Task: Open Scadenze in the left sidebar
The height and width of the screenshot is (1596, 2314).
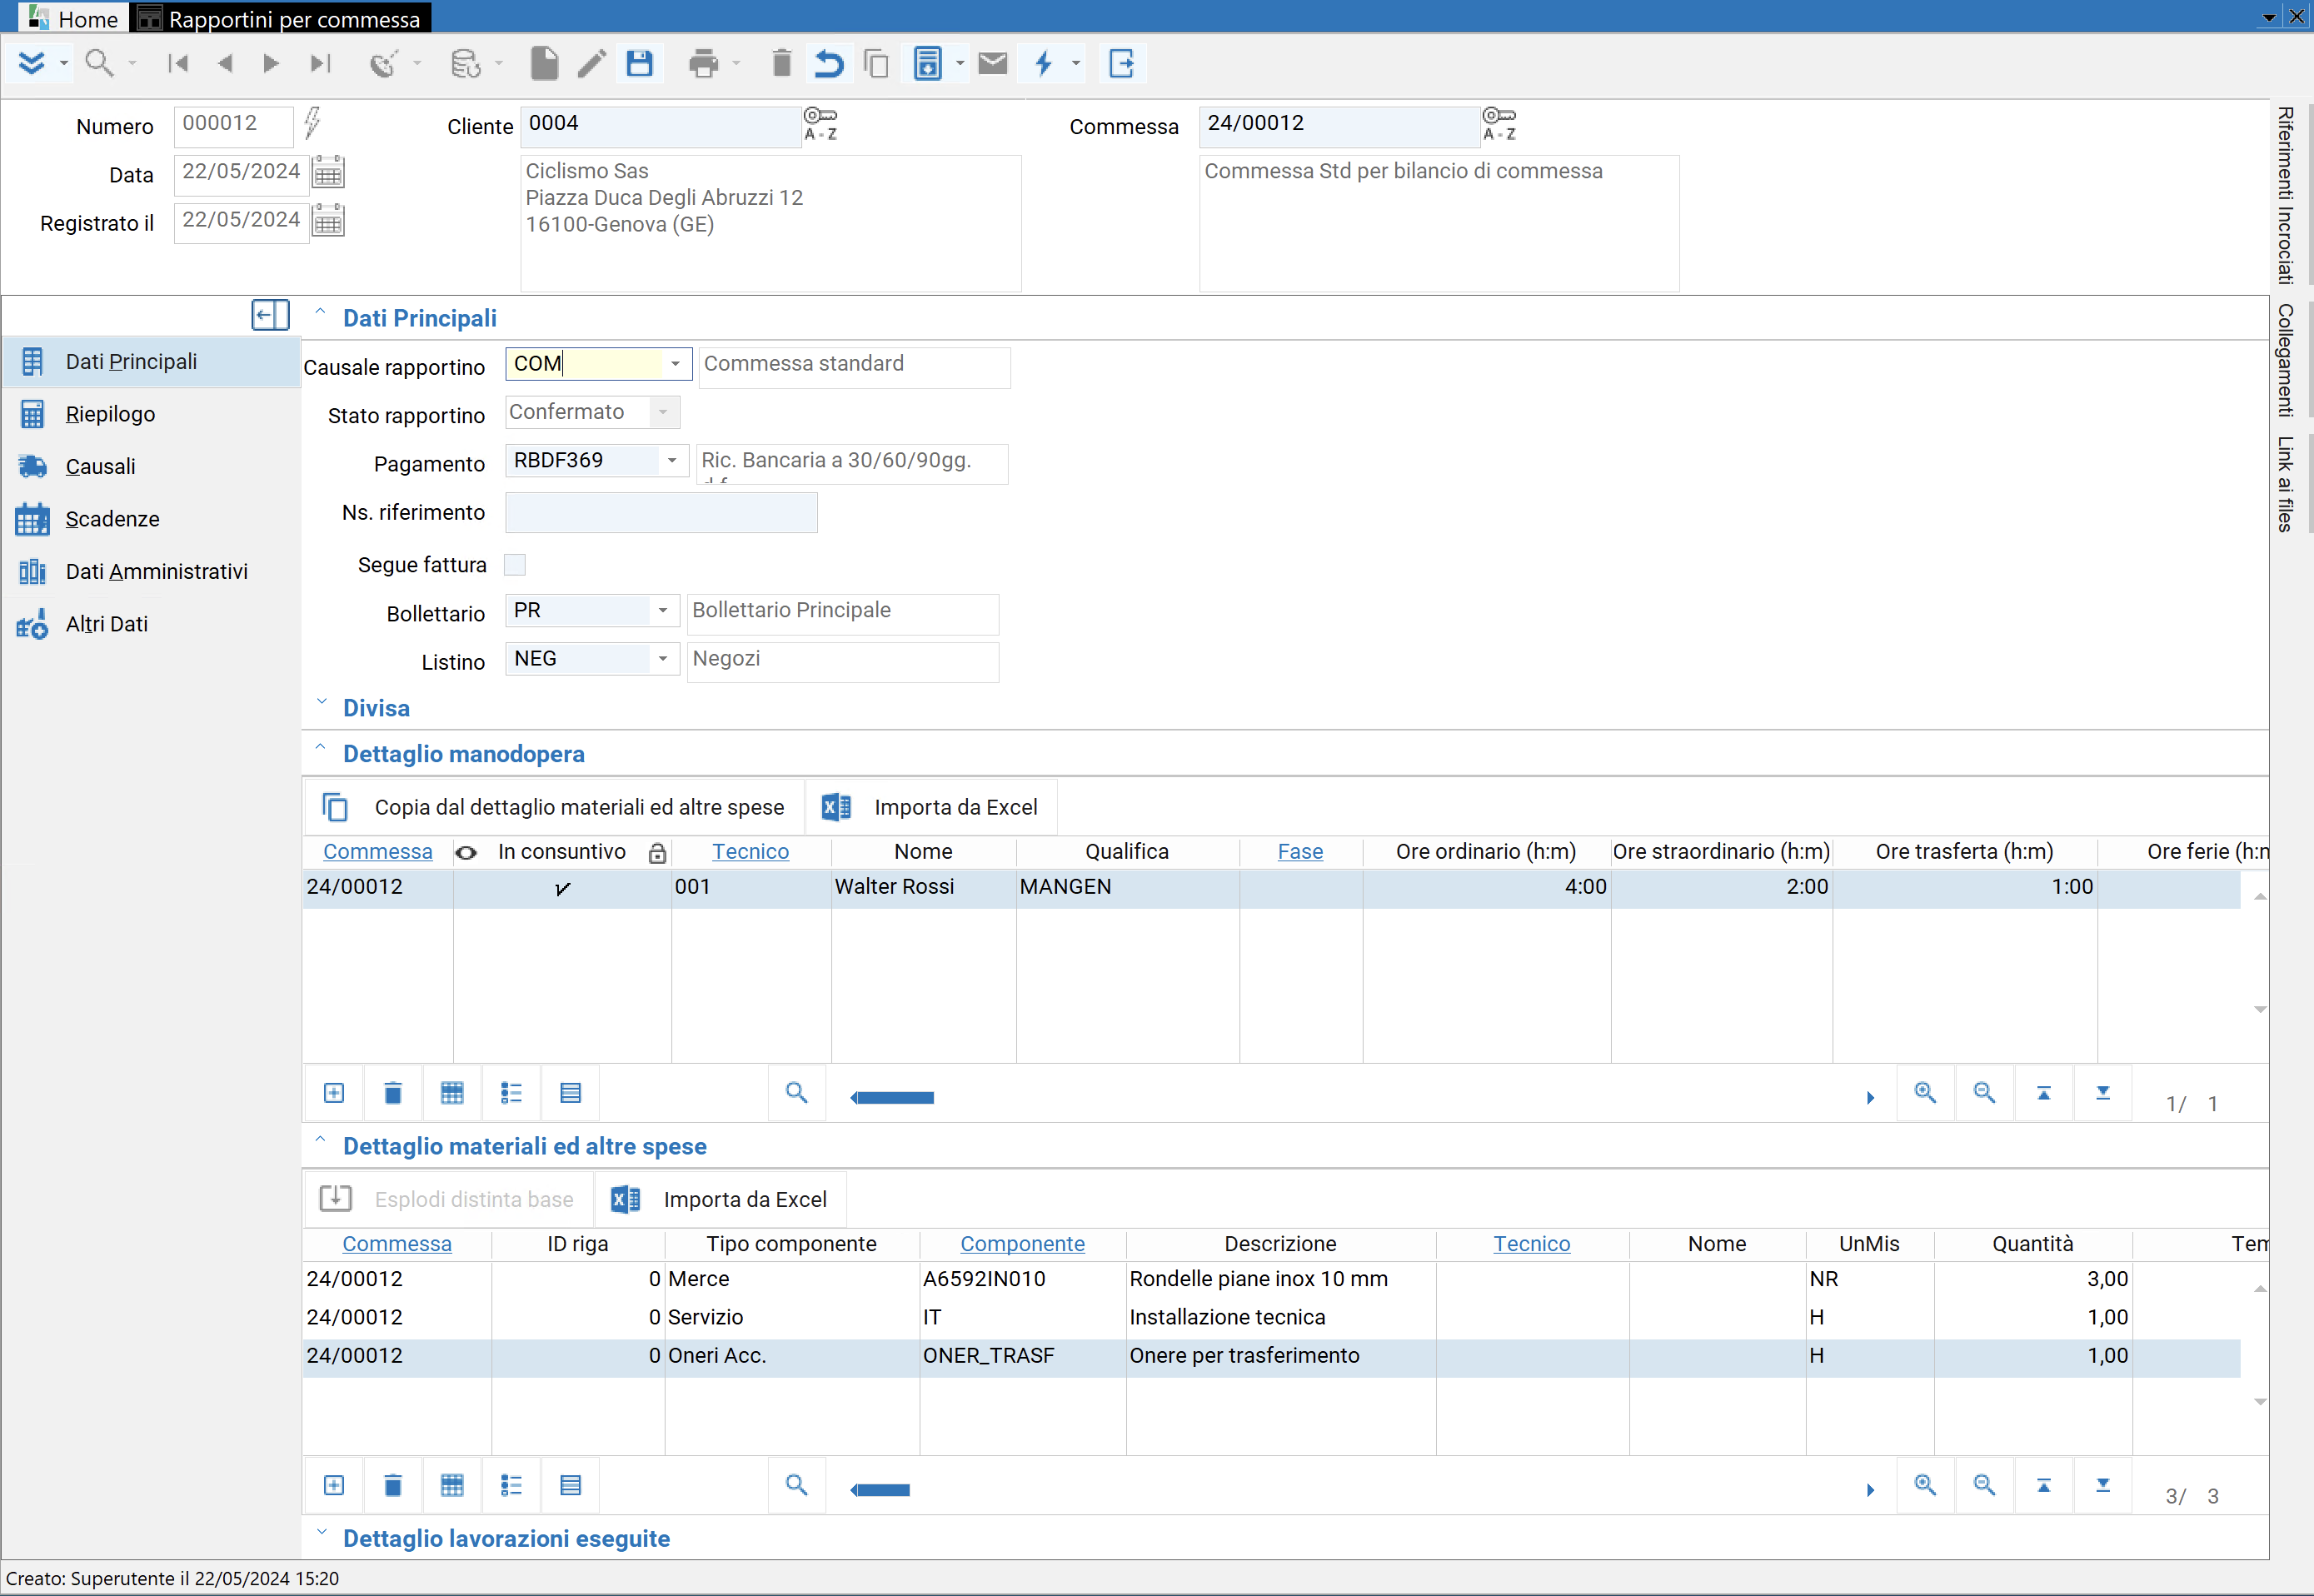Action: [112, 519]
